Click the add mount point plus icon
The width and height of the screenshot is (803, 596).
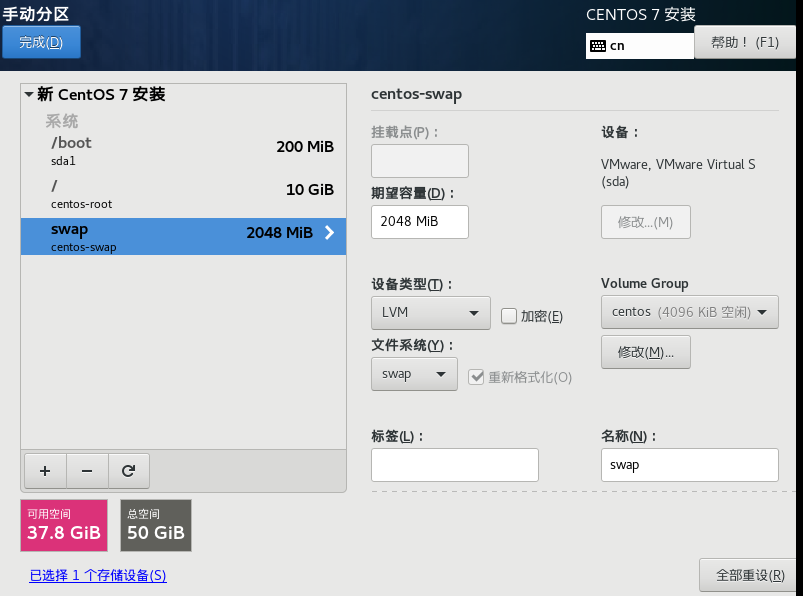(45, 471)
